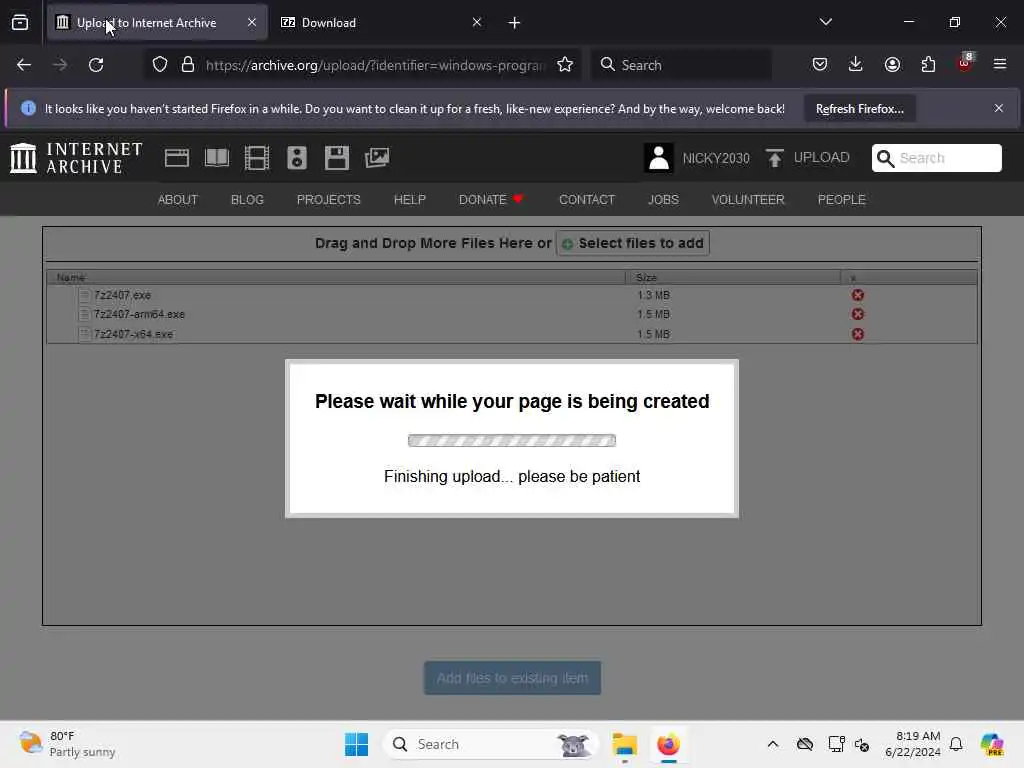This screenshot has height=768, width=1024.
Task: Select the 7z2407-x64.exe file name
Action: click(133, 334)
